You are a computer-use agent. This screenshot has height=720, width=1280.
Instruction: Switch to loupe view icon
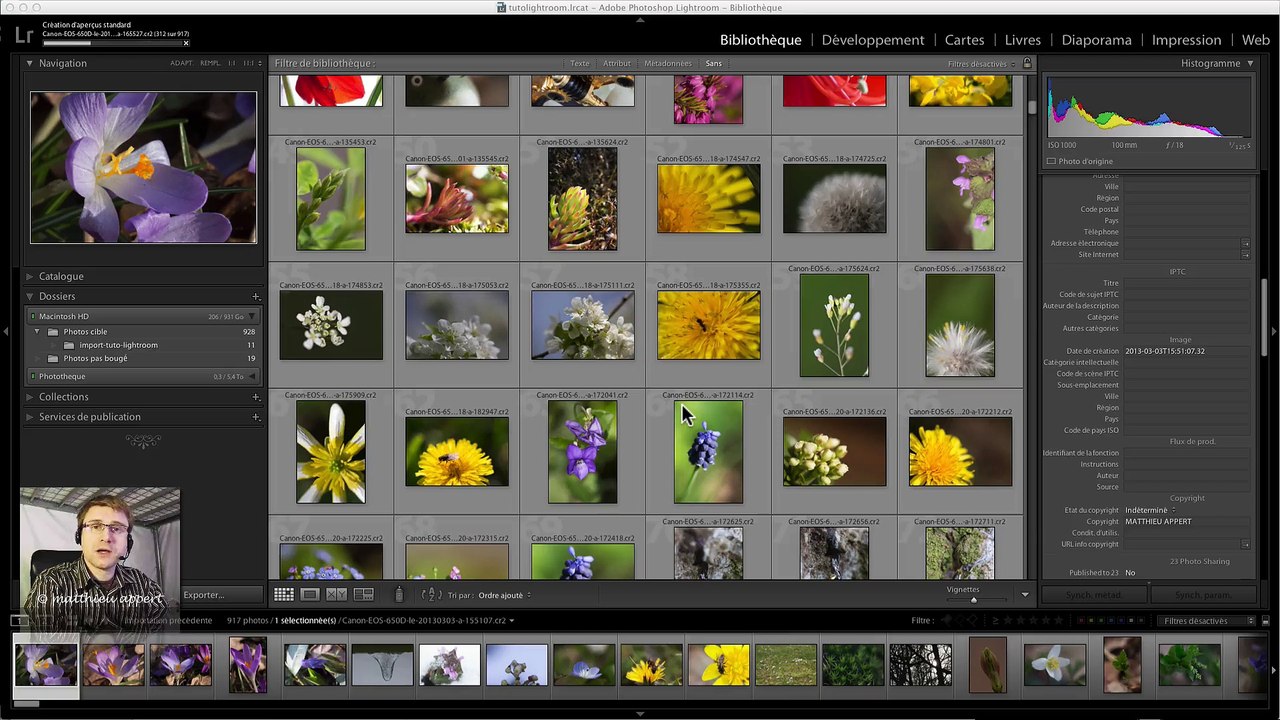[310, 595]
